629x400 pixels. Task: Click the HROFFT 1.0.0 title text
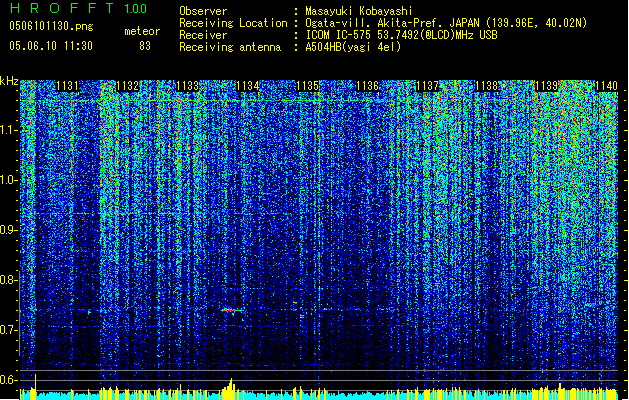(78, 8)
